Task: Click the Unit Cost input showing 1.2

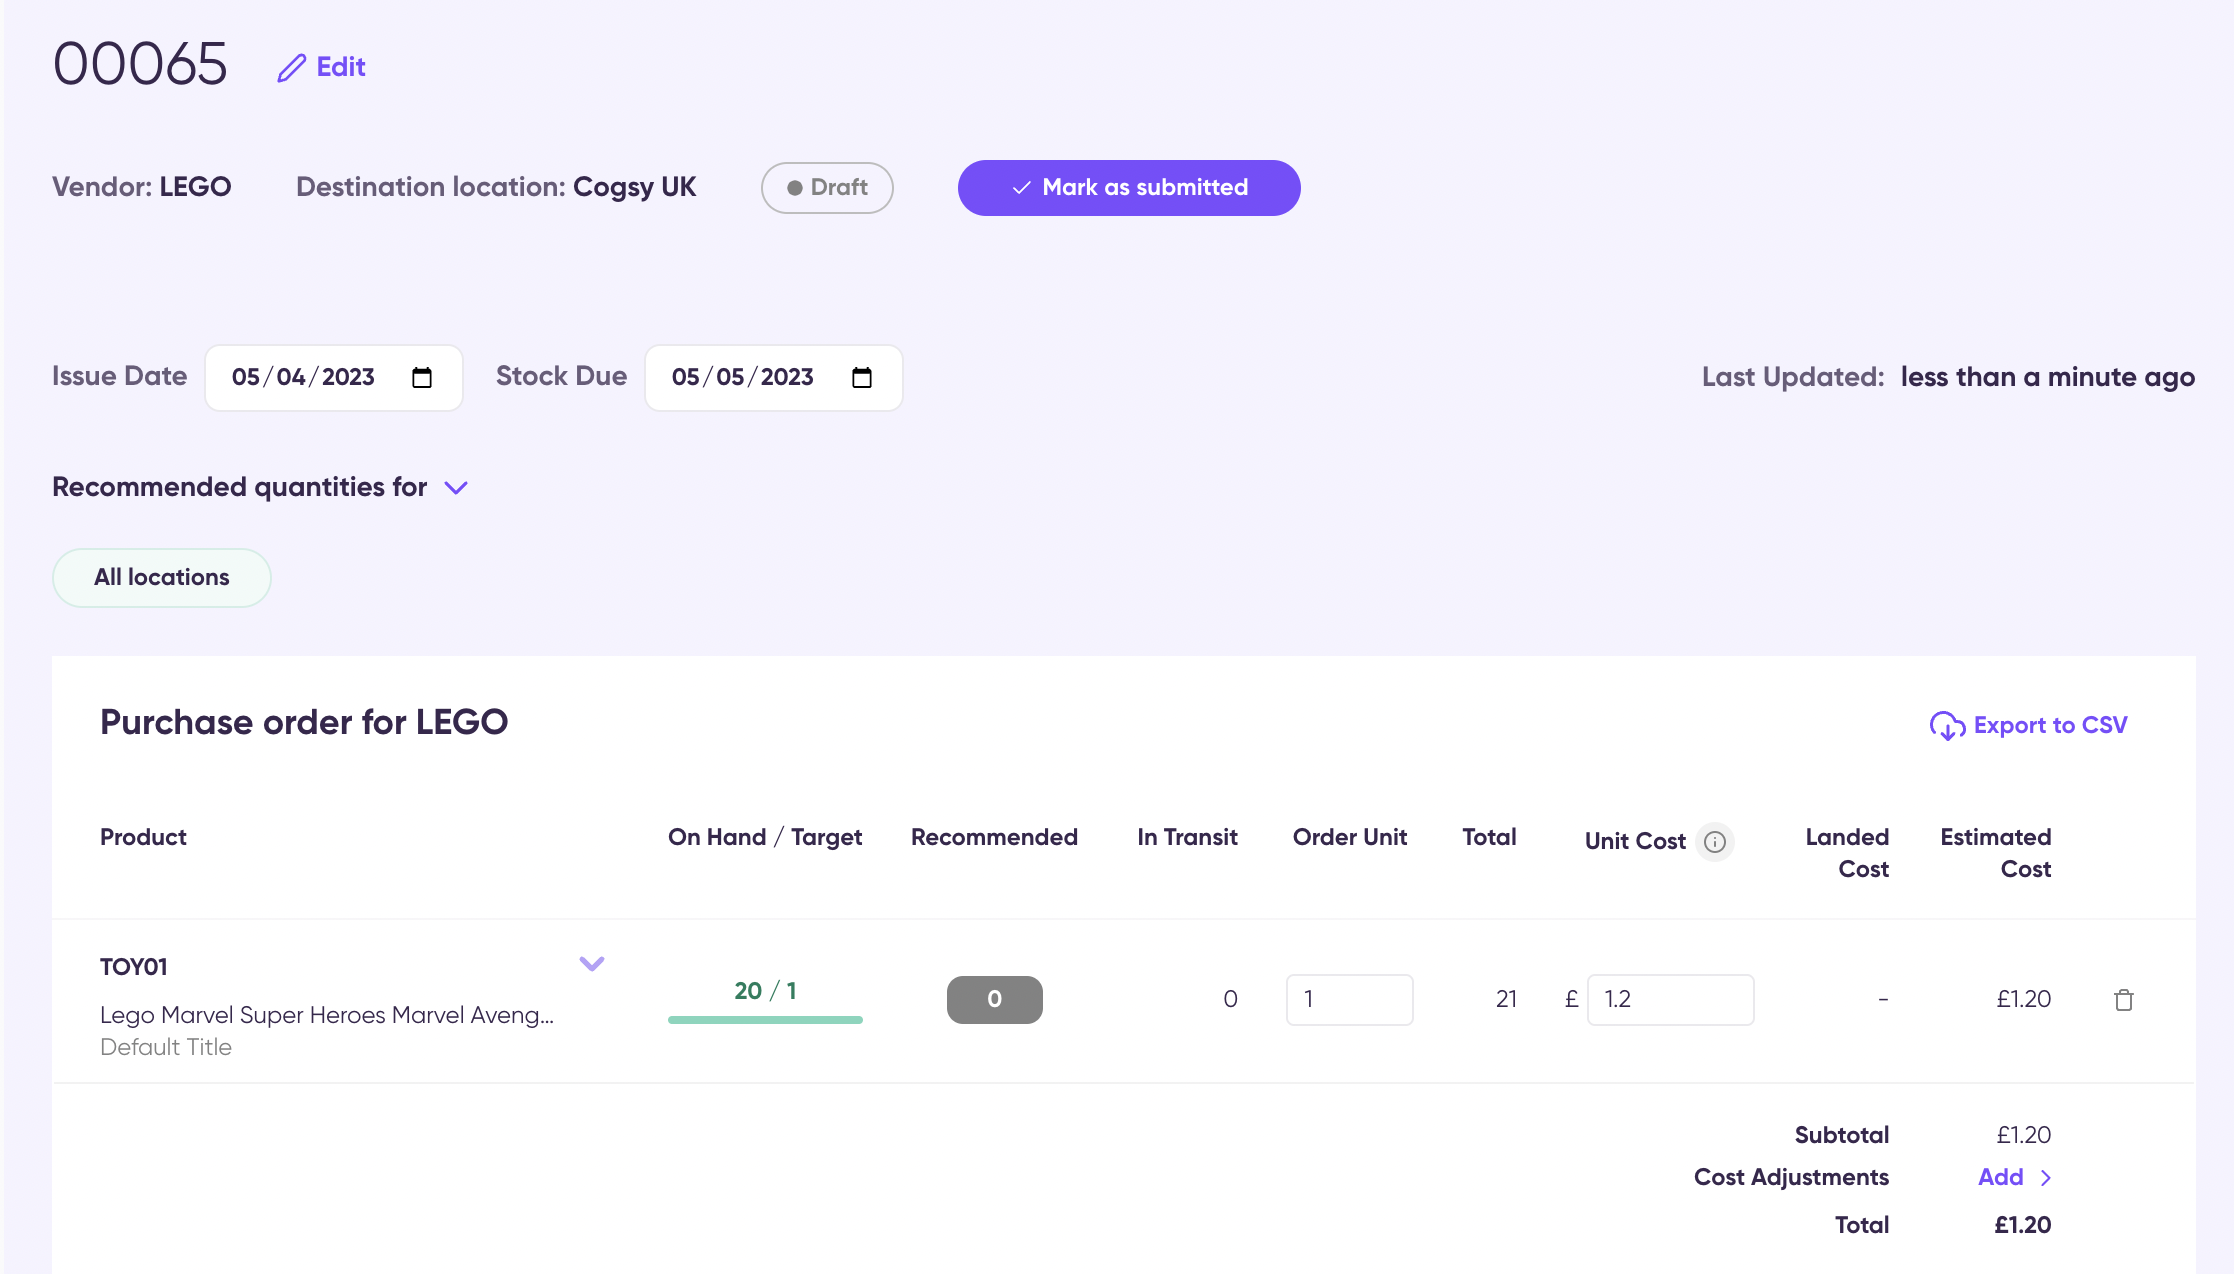Action: tap(1670, 1000)
